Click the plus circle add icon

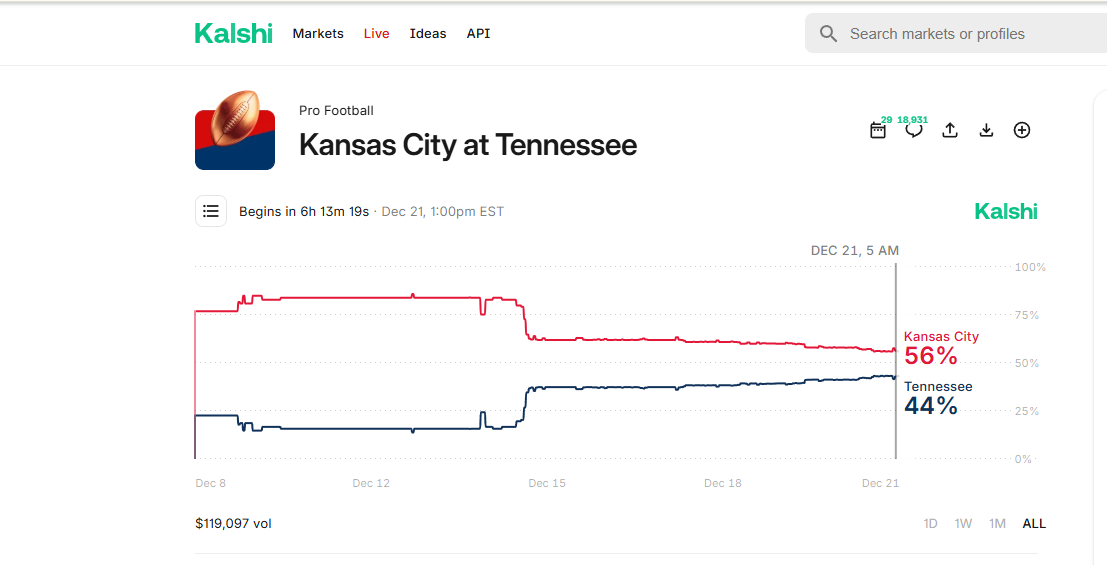pyautogui.click(x=1022, y=130)
